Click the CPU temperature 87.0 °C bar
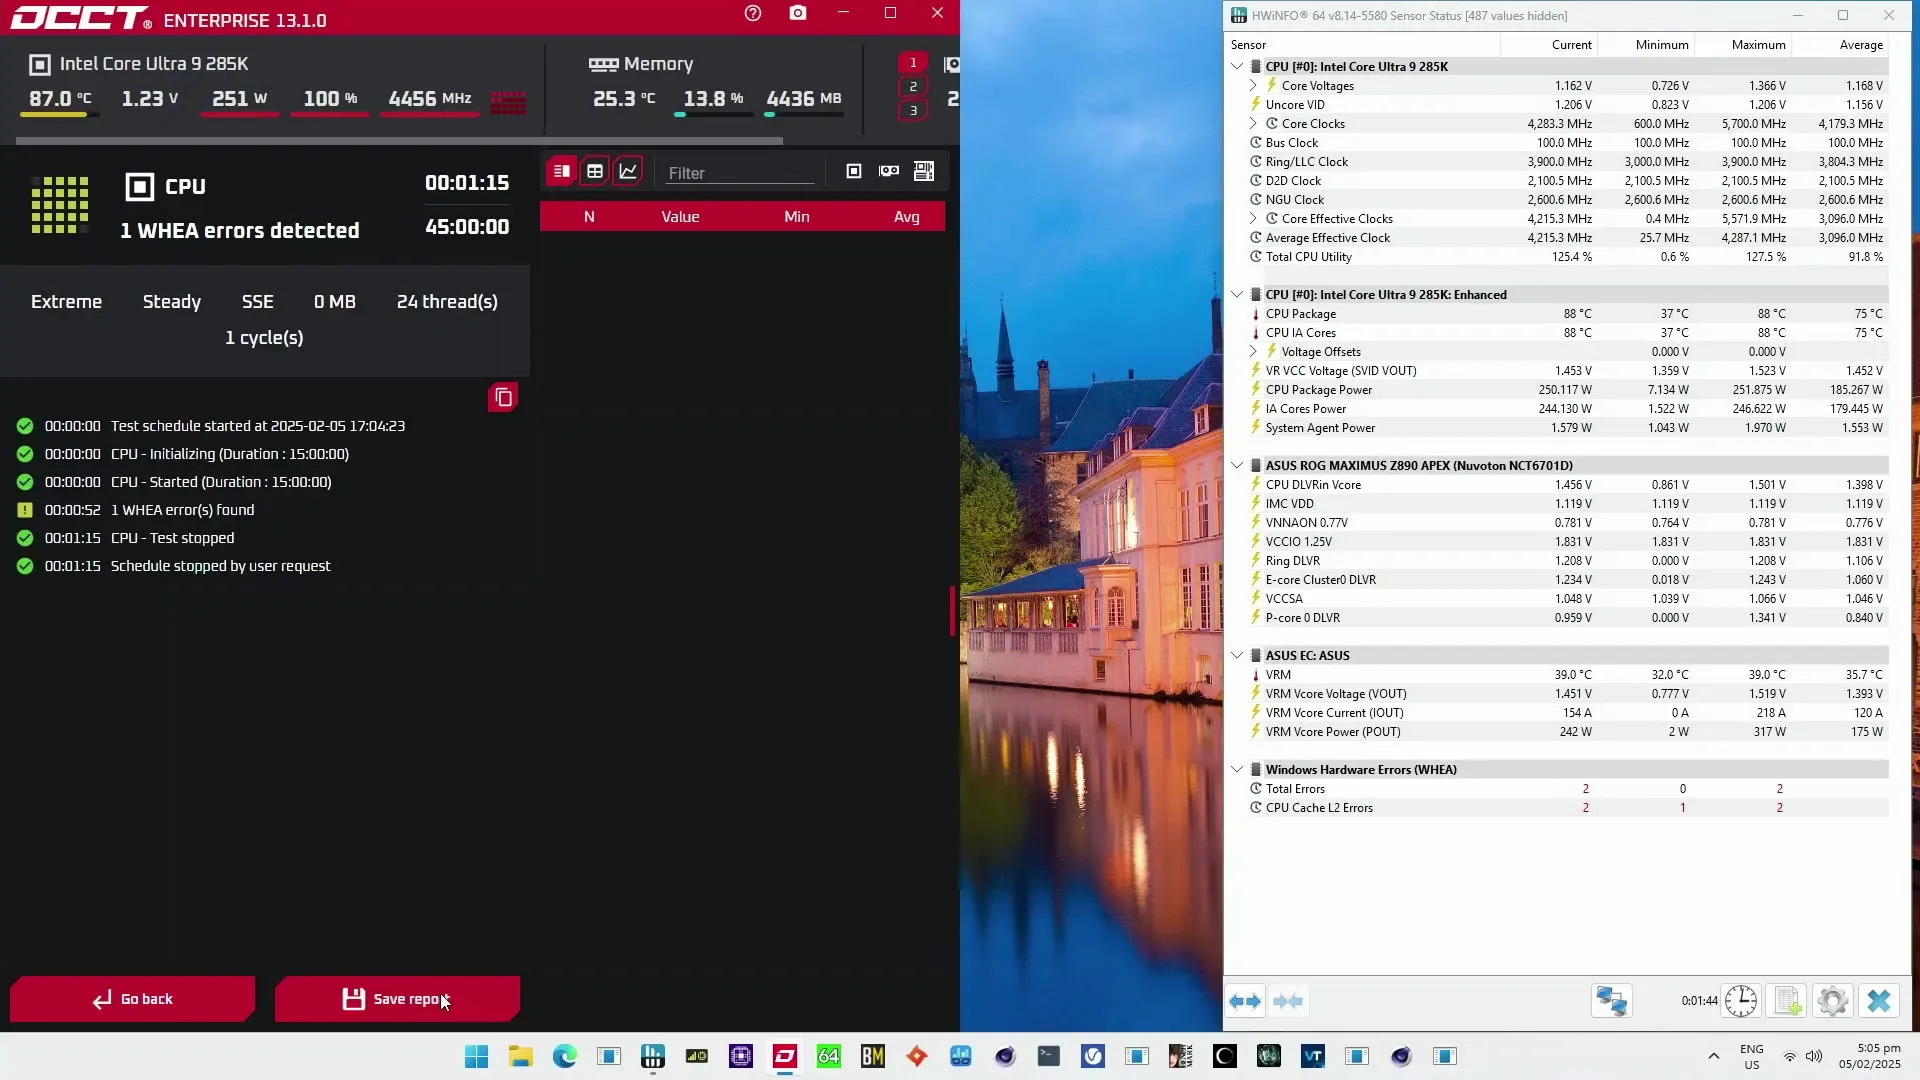1920x1080 pixels. pos(59,115)
